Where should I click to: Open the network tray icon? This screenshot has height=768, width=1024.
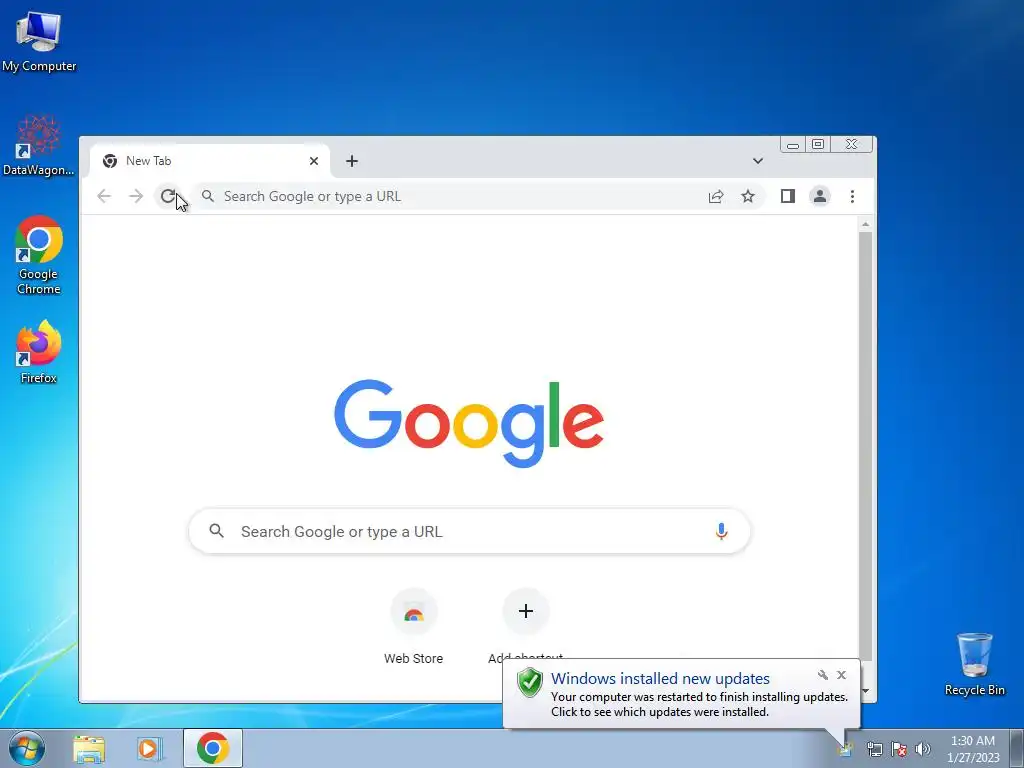(x=874, y=749)
